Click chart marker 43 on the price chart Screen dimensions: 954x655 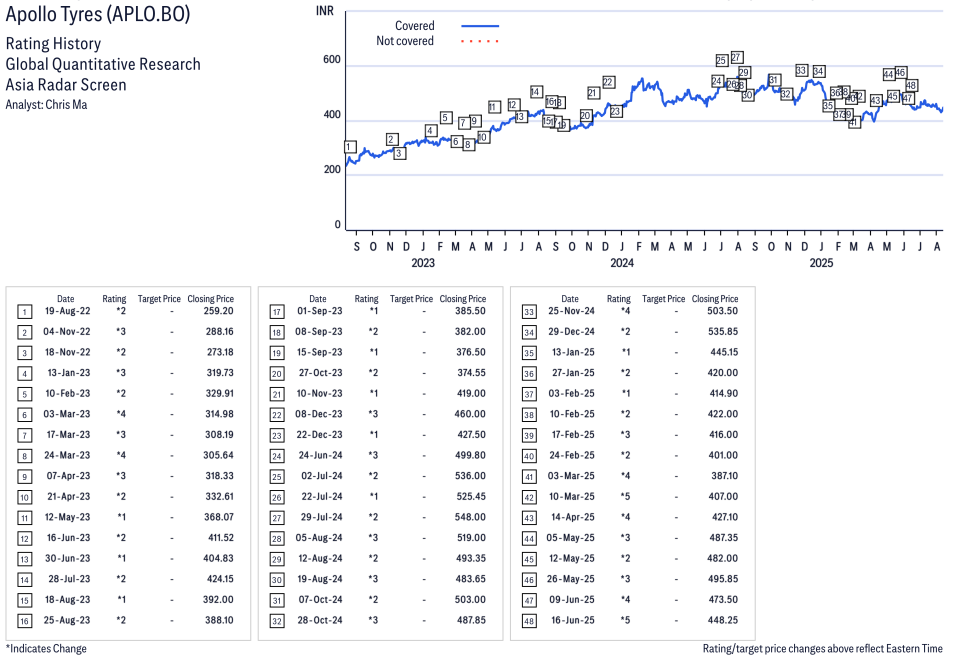pos(876,100)
